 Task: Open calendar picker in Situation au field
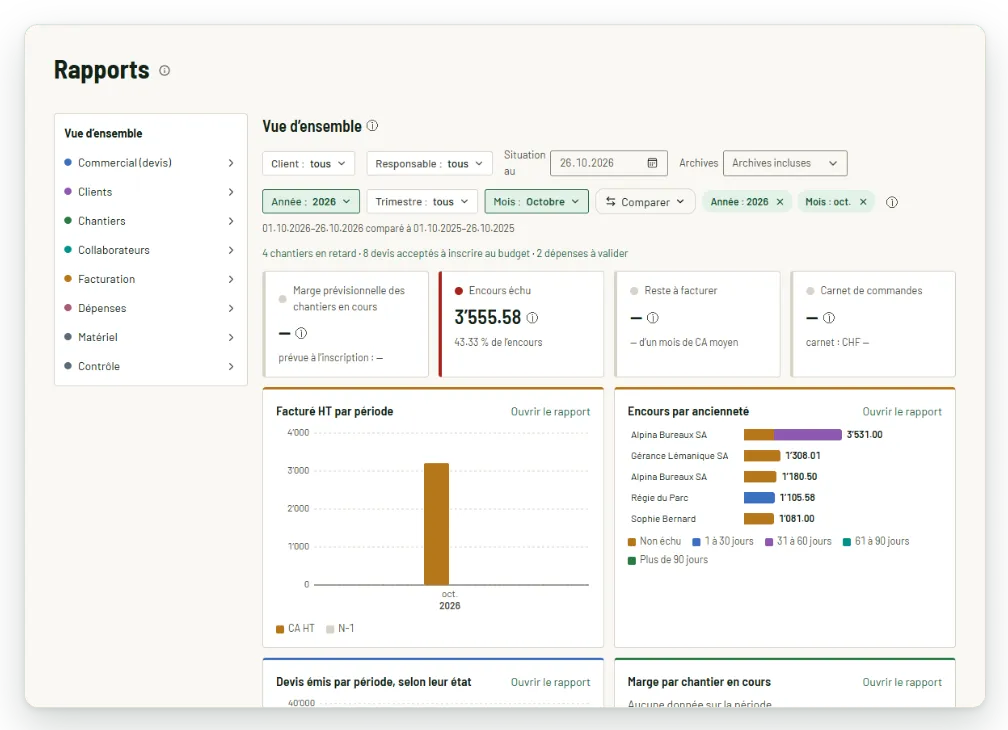(652, 163)
